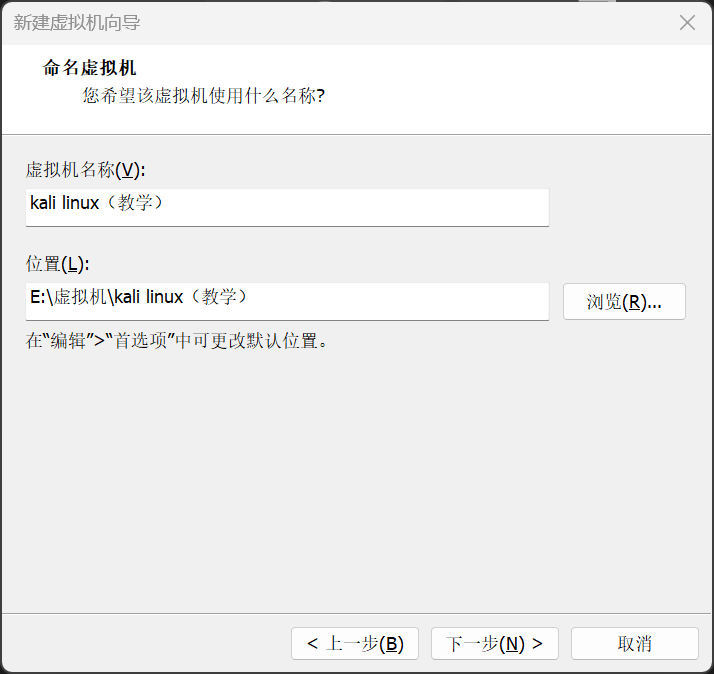
Task: Go back with 上一步(B)
Action: (x=355, y=643)
